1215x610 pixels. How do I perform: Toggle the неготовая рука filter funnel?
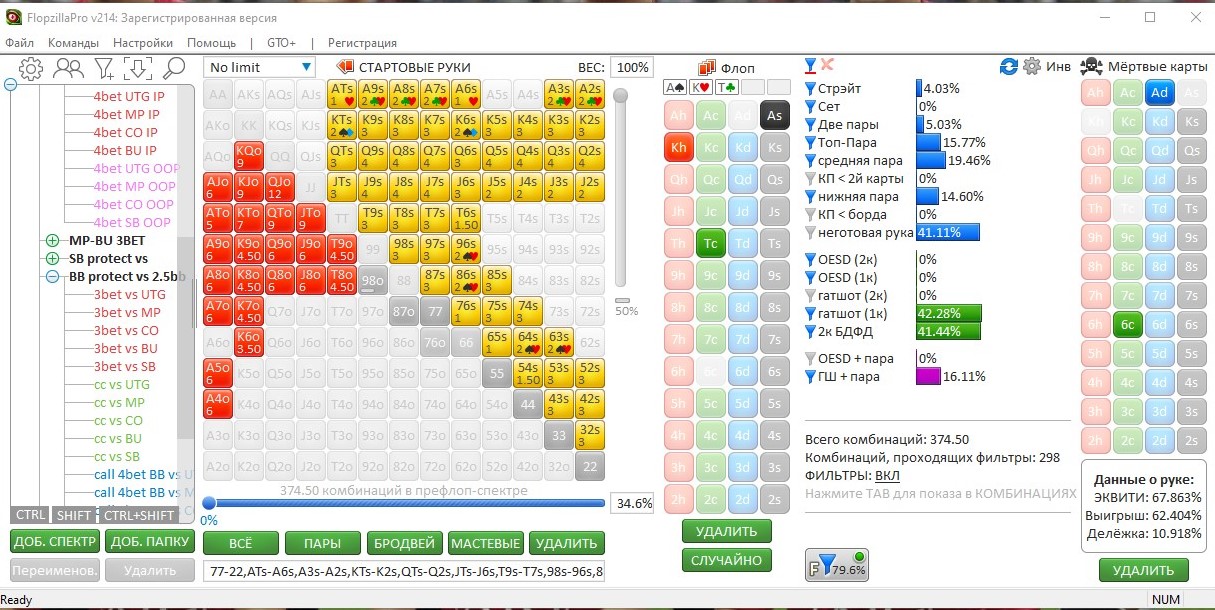pyautogui.click(x=811, y=233)
